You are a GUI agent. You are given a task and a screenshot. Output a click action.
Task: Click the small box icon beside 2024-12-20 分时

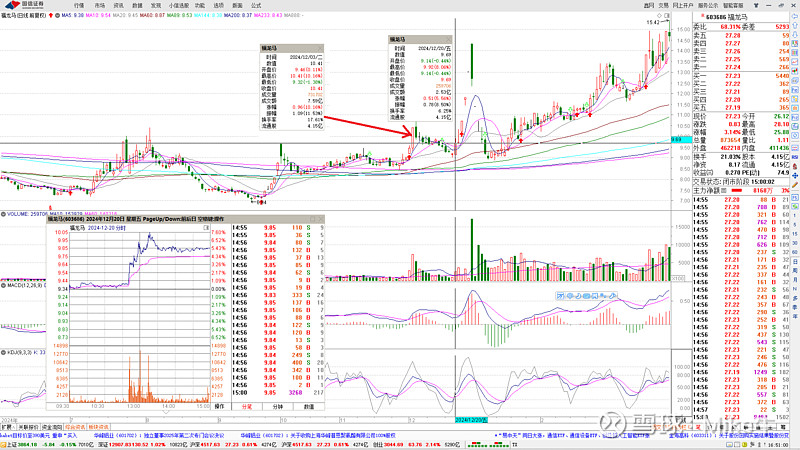[x=206, y=228]
